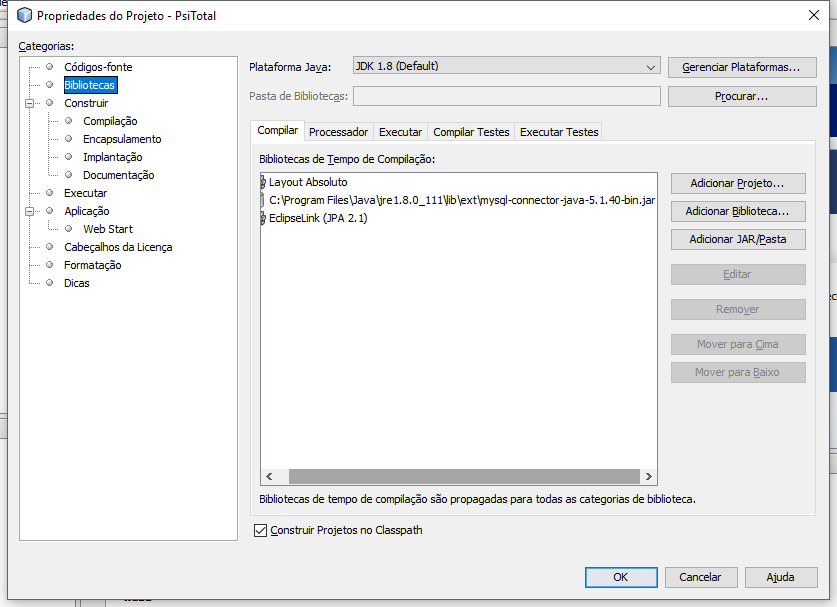Switch to the Compilar Testes tab
This screenshot has height=607, width=837.
[471, 132]
